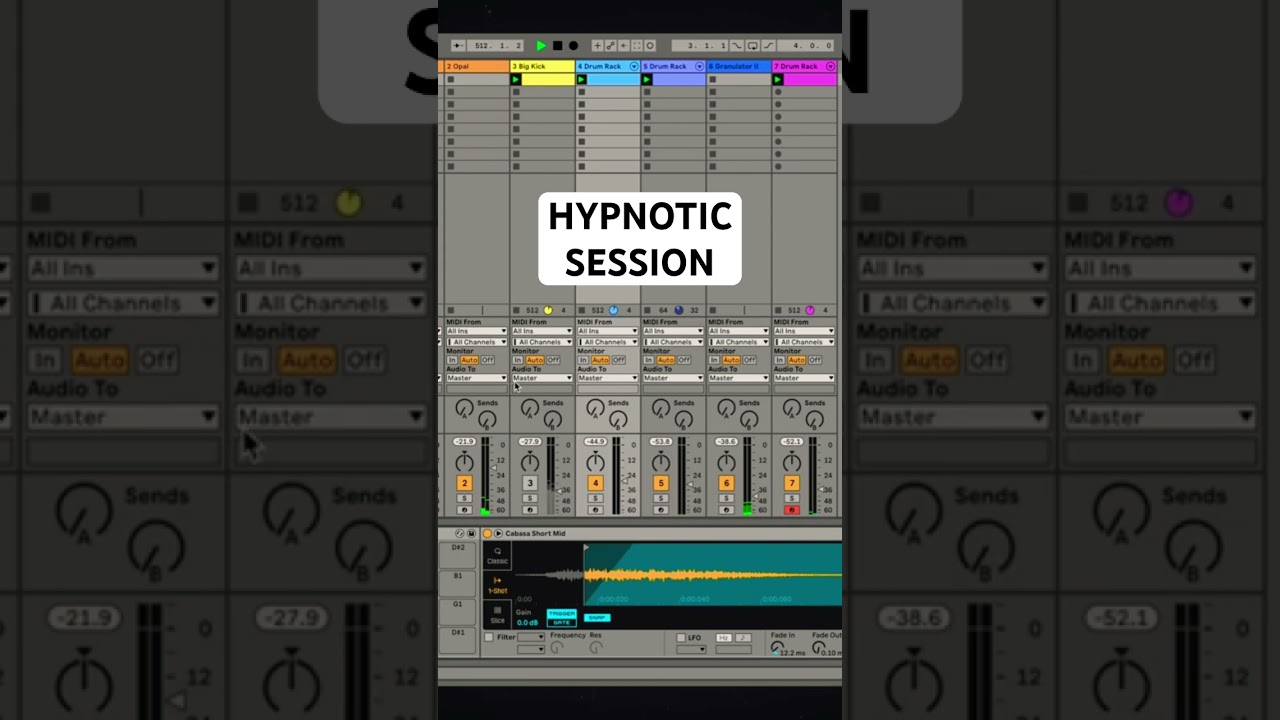Select the 3 Big Kick track header
1280x720 pixels.
[x=542, y=66]
